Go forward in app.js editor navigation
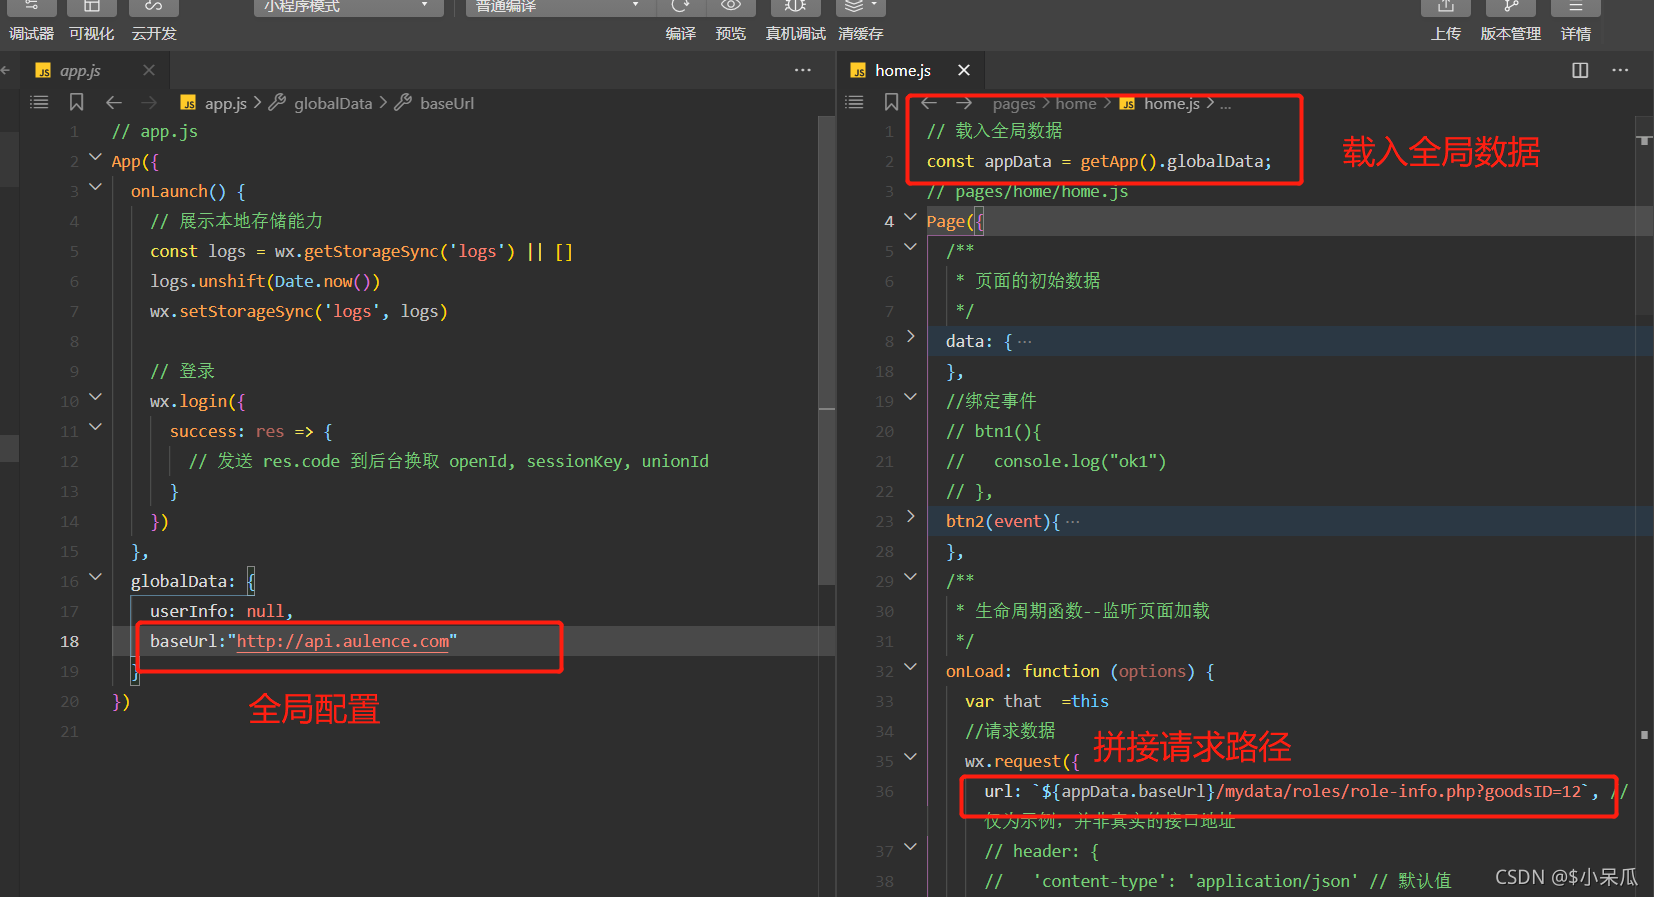 (150, 102)
